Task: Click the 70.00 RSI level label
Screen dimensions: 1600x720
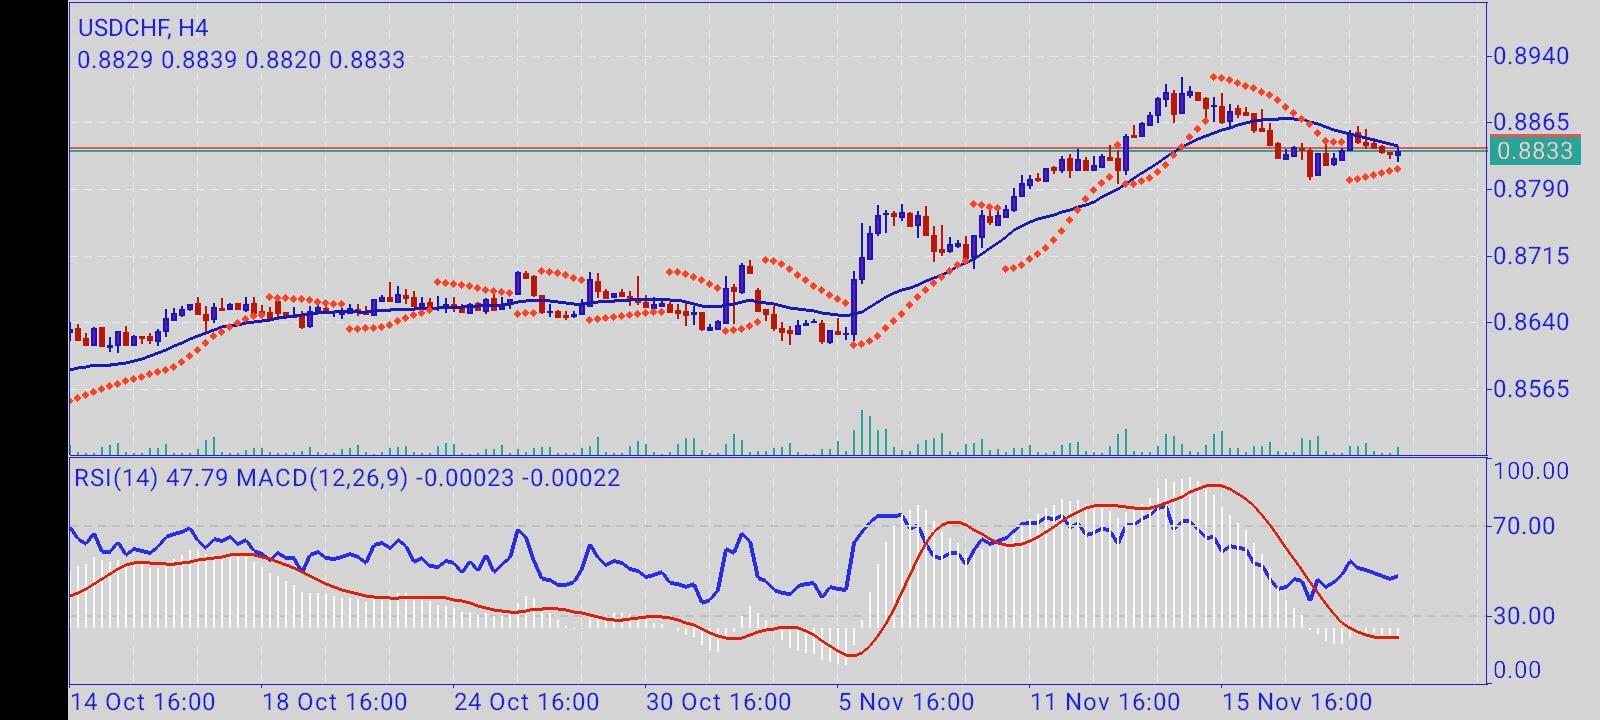Action: pyautogui.click(x=1525, y=526)
